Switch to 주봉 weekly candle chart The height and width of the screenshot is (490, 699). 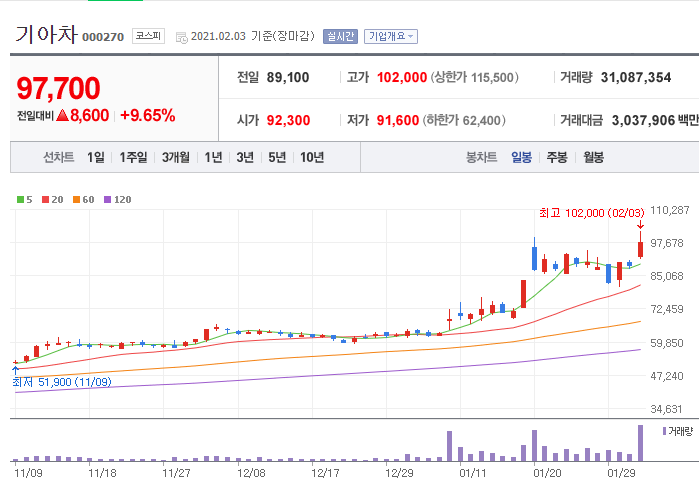557,157
